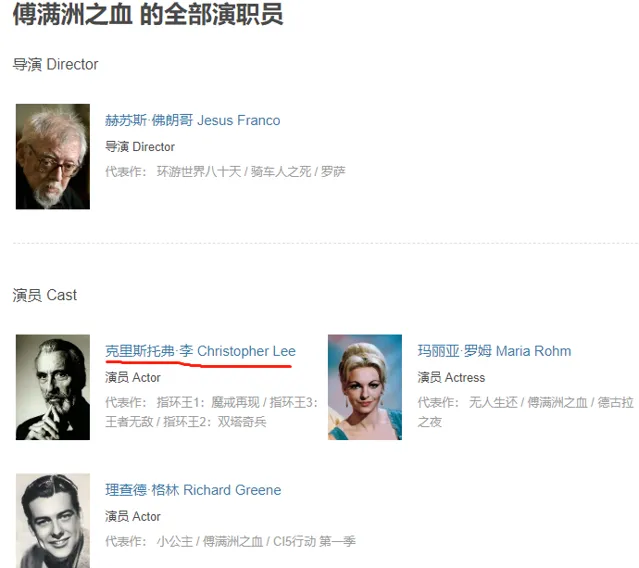Click Jesus Franco's portrait photo
This screenshot has width=639, height=568.
click(x=53, y=156)
